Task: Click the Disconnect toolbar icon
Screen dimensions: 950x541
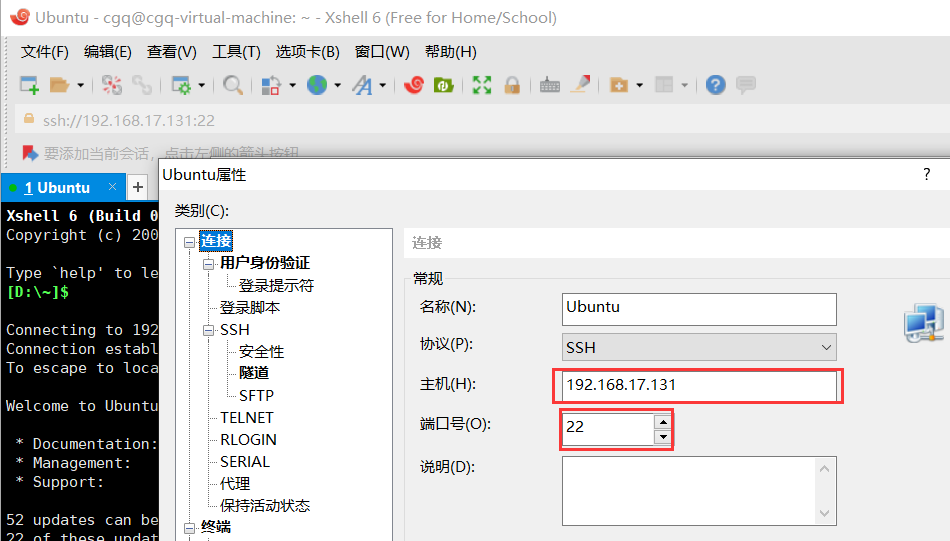Action: click(112, 85)
